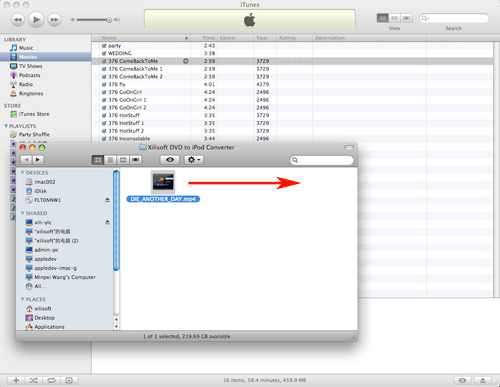Image resolution: width=500 pixels, height=387 pixels.
Task: Switch Finder to icon view
Action: (98, 160)
